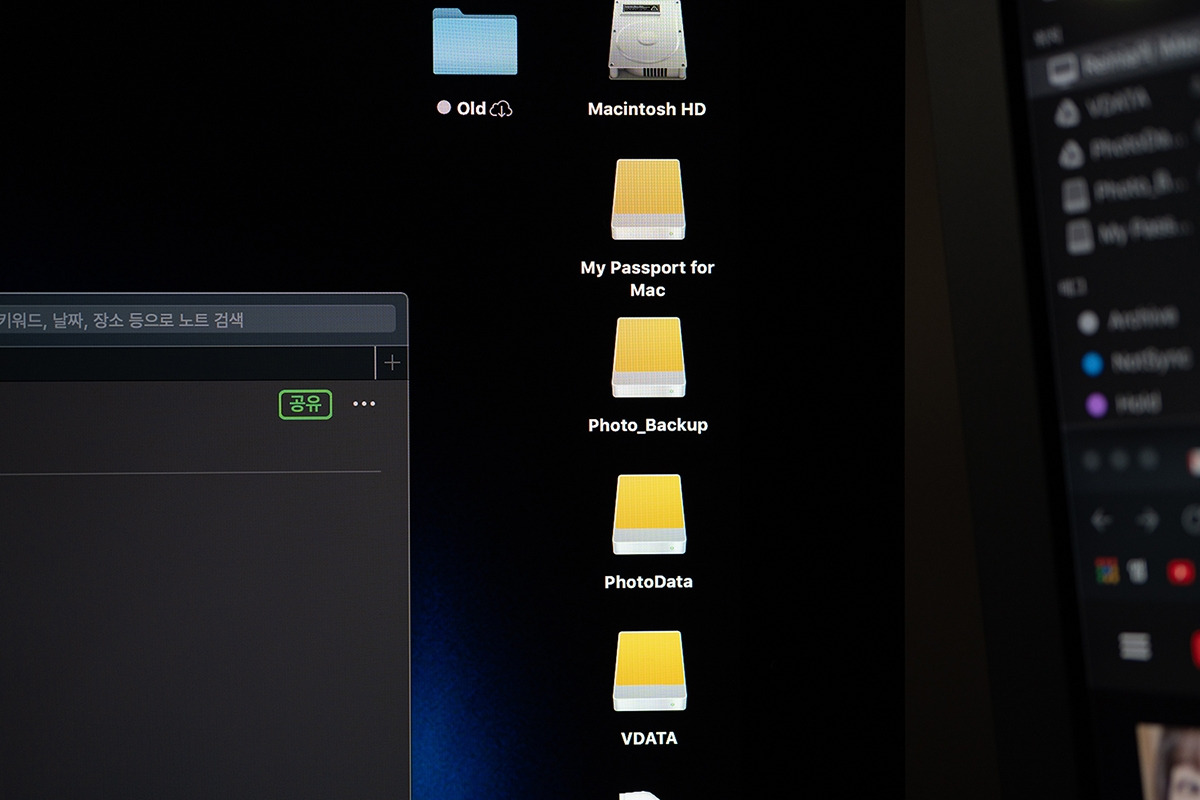Open the Photo_Backup external drive icon
This screenshot has width=1200, height=800.
coord(646,356)
